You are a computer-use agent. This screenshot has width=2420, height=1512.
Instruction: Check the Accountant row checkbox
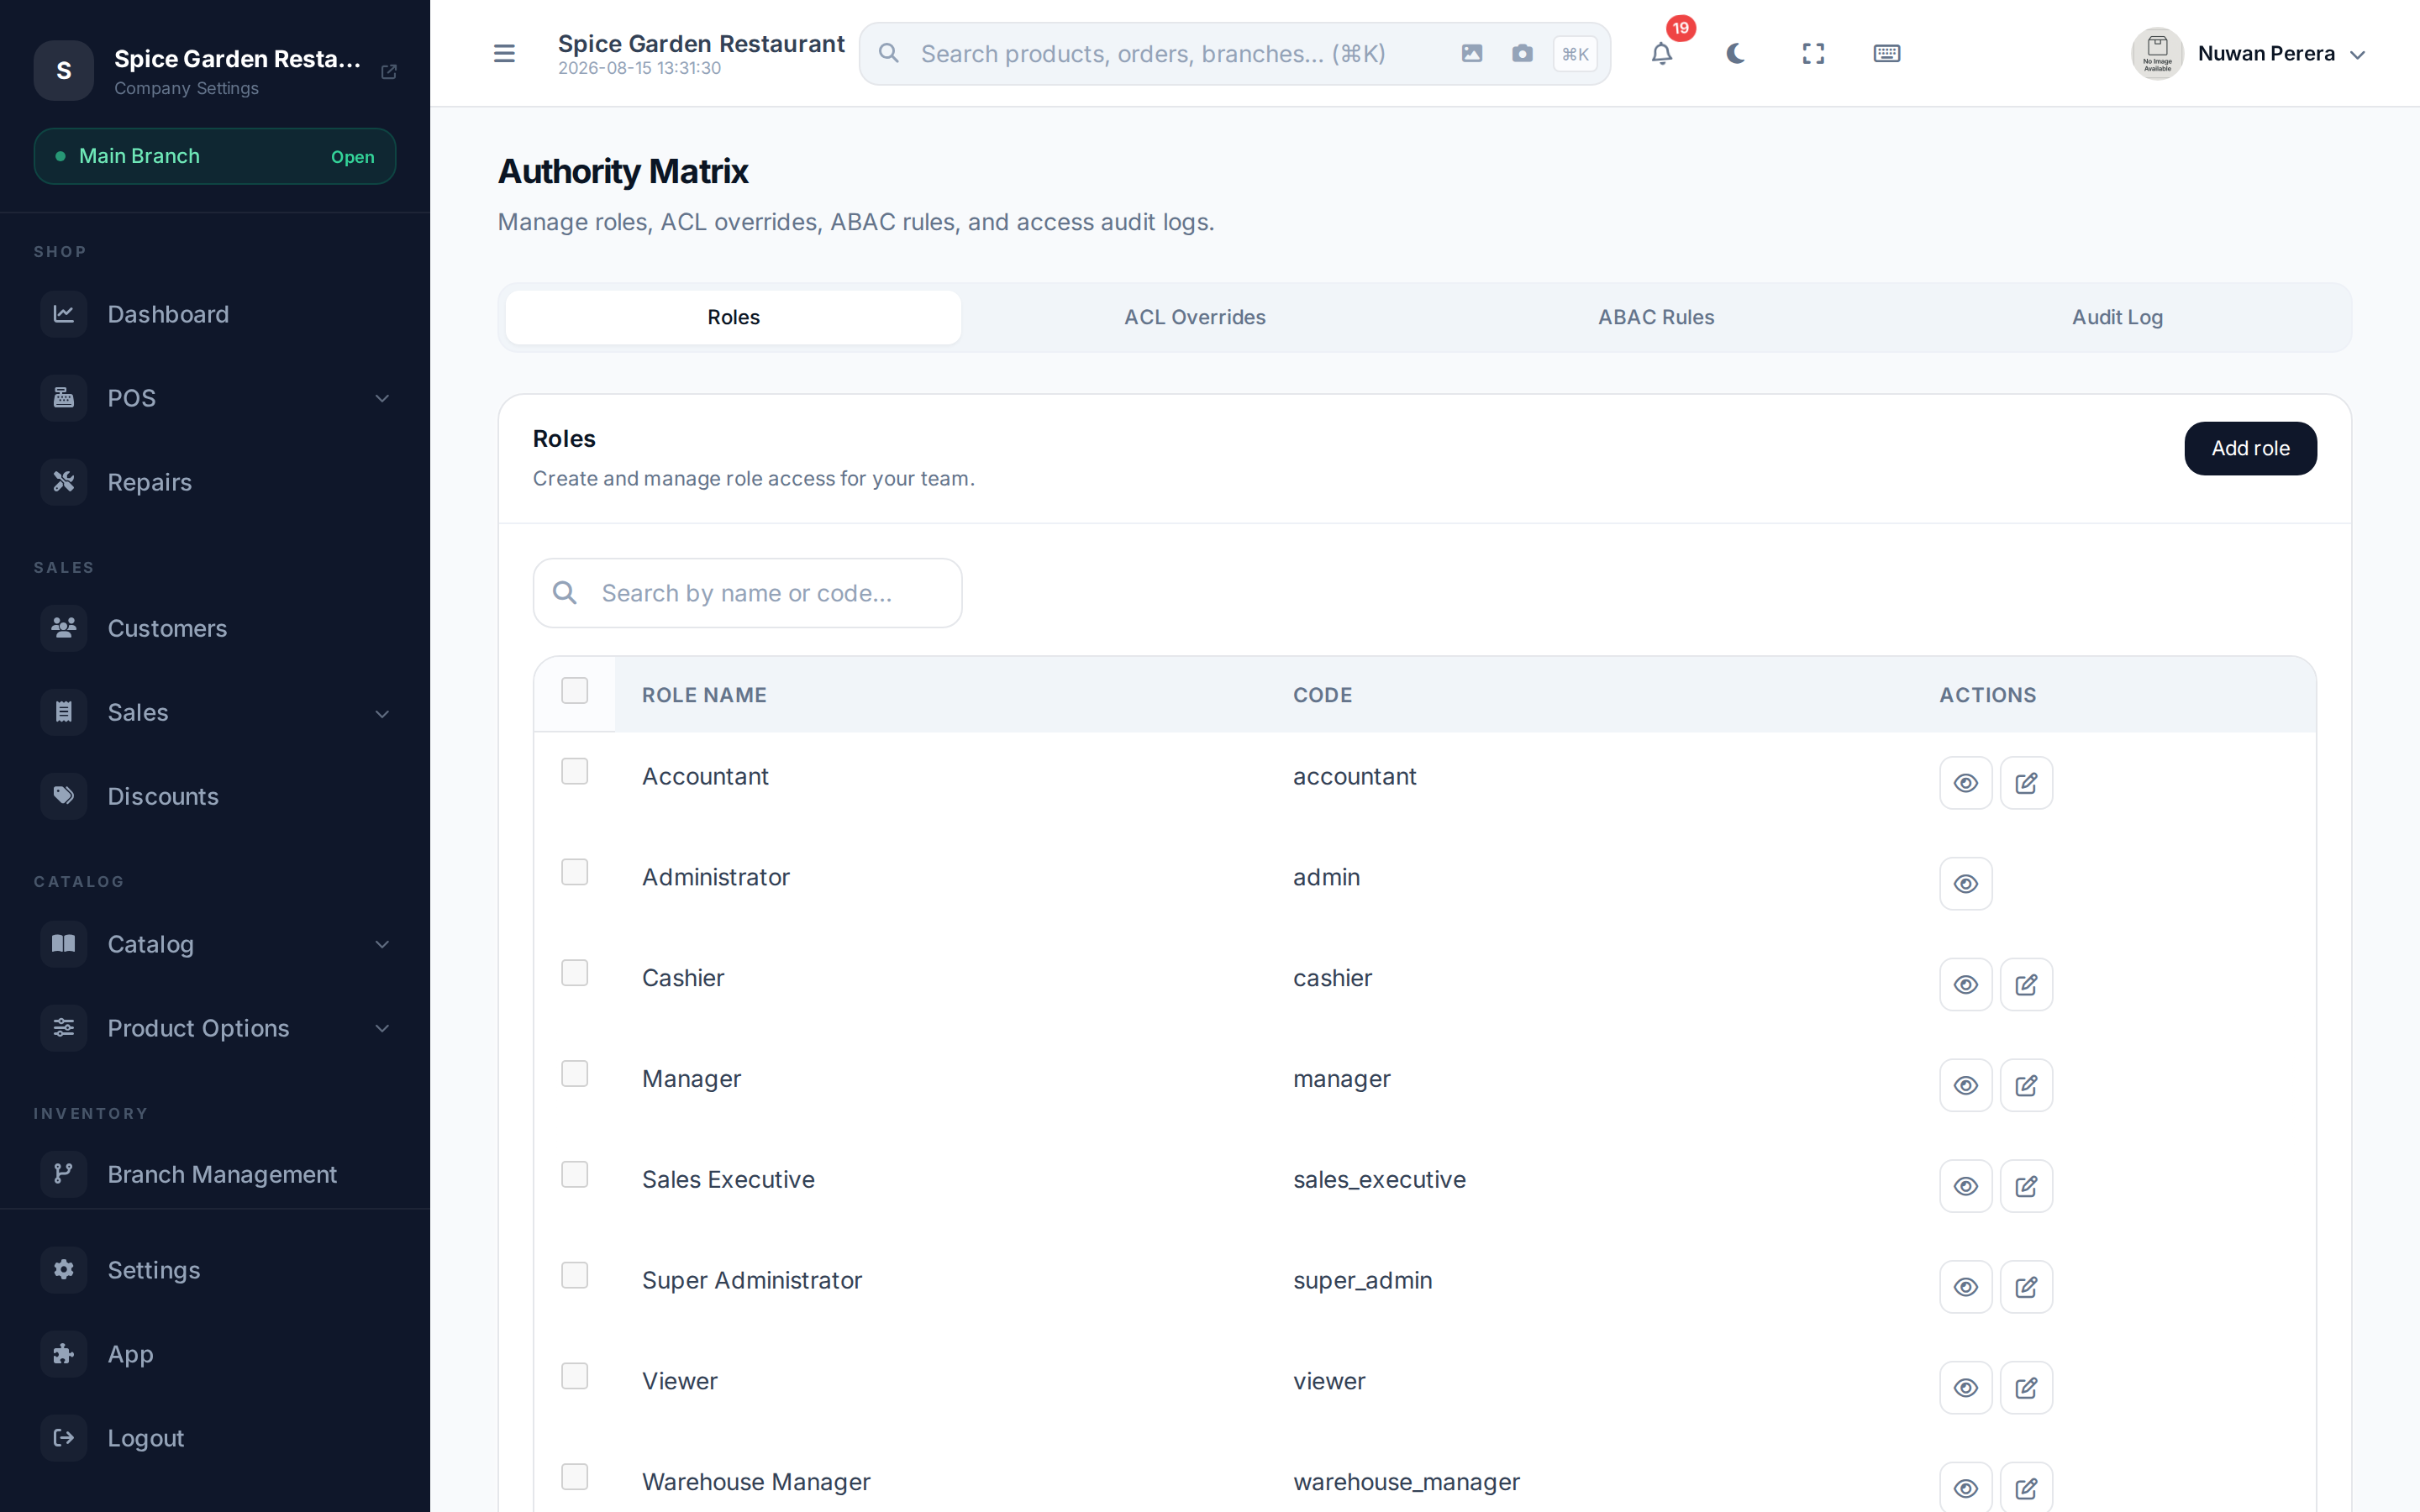click(x=575, y=771)
